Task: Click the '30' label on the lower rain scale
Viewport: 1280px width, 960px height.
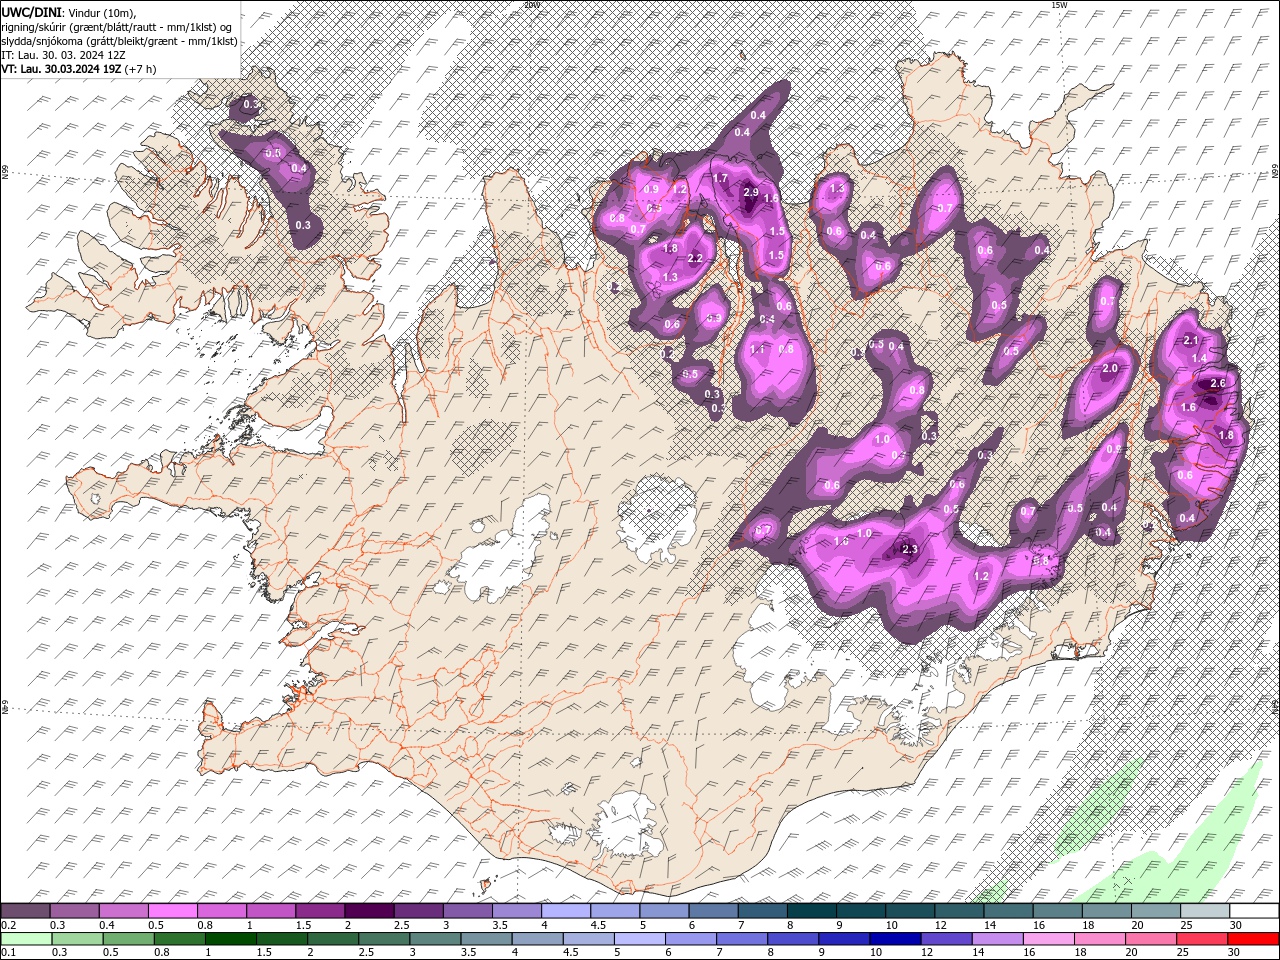Action: (1232, 953)
